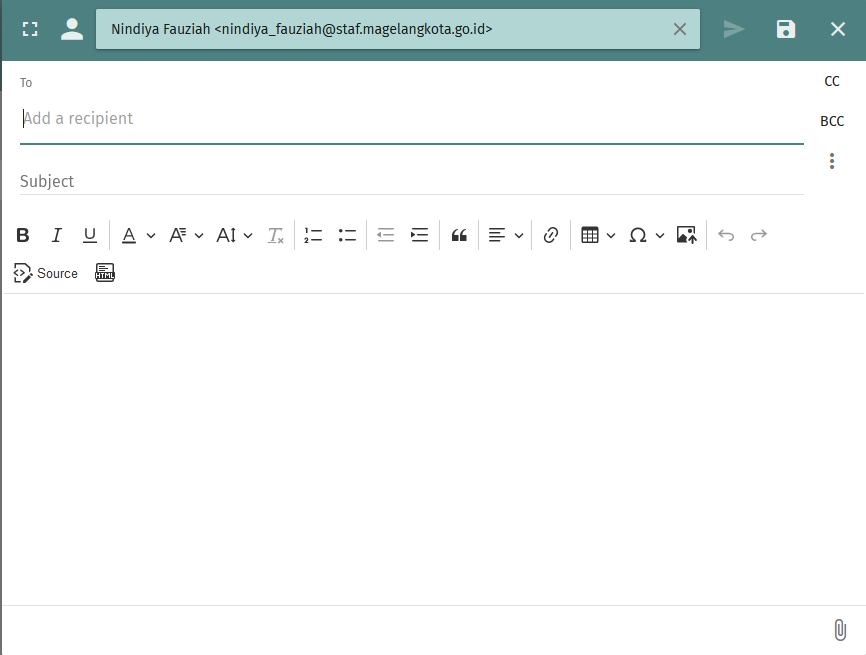Viewport: 866px width, 655px height.
Task: Open the insert table dropdown
Action: click(597, 234)
